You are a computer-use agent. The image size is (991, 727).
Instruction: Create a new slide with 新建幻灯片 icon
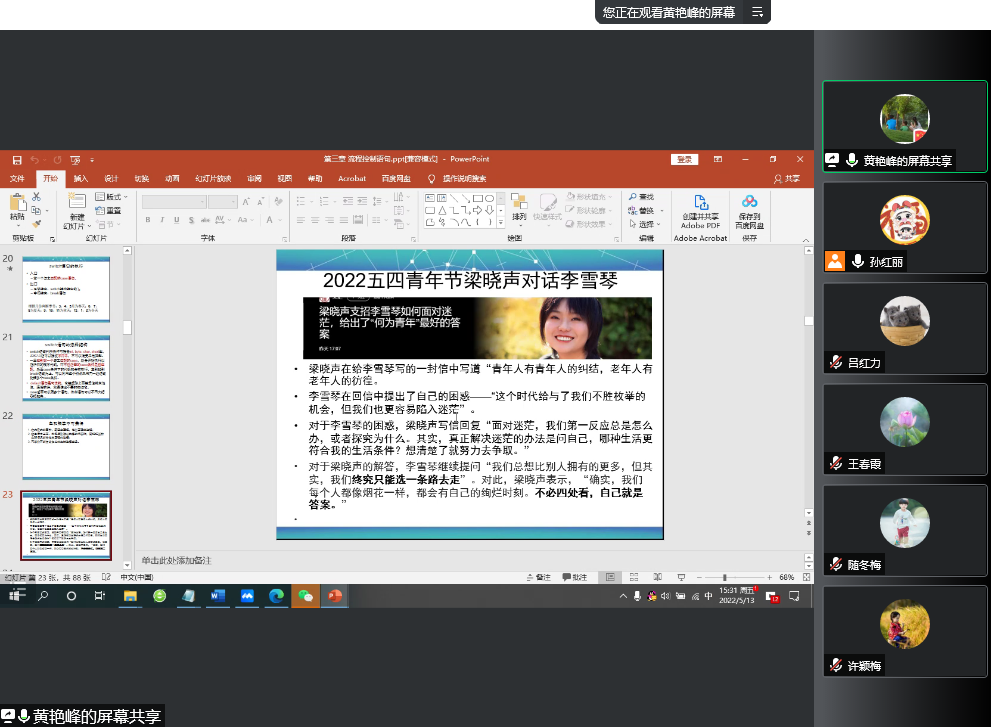click(77, 207)
